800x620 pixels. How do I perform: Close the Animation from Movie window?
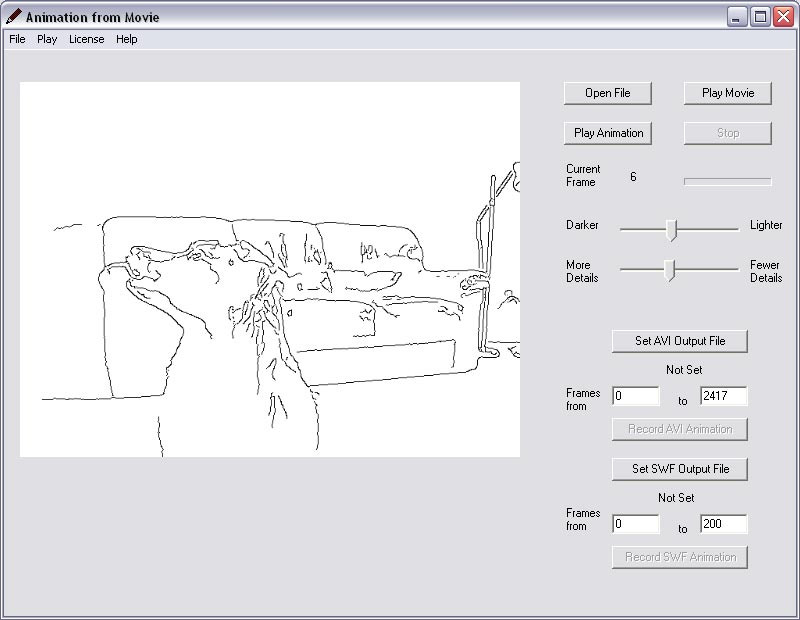pos(784,17)
